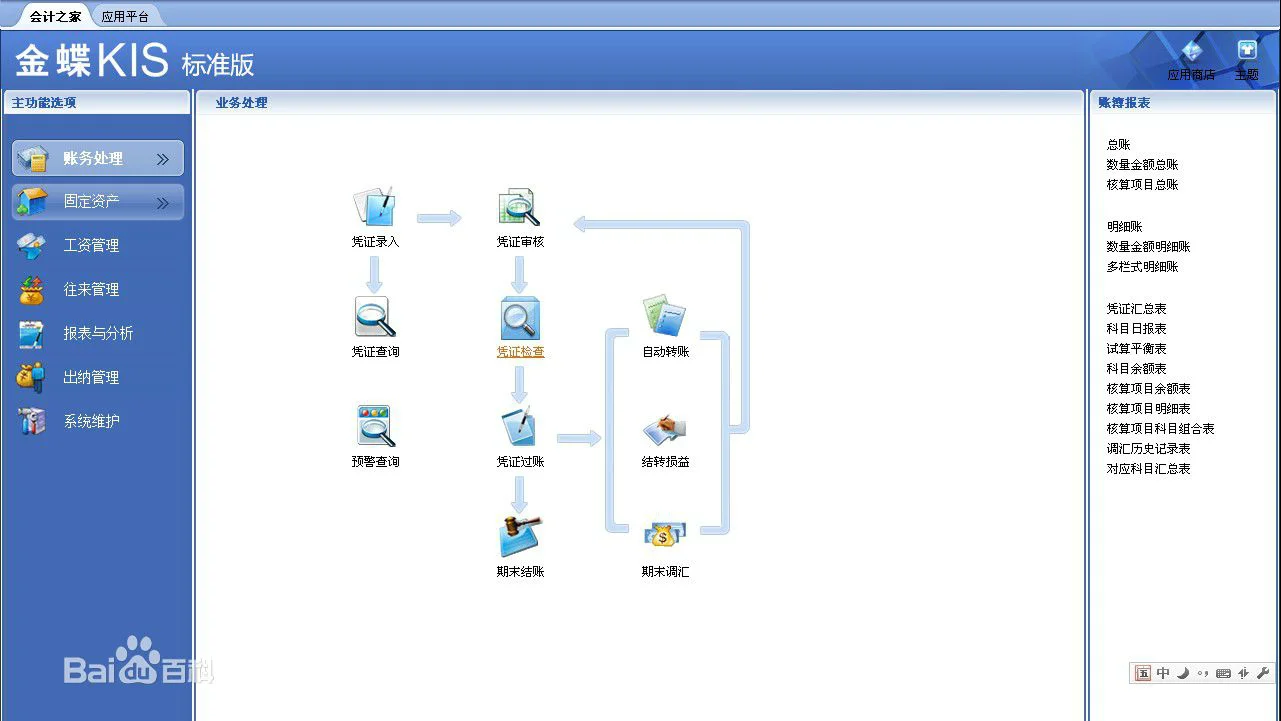Open the 总账 report link
The image size is (1281, 721).
(1118, 145)
